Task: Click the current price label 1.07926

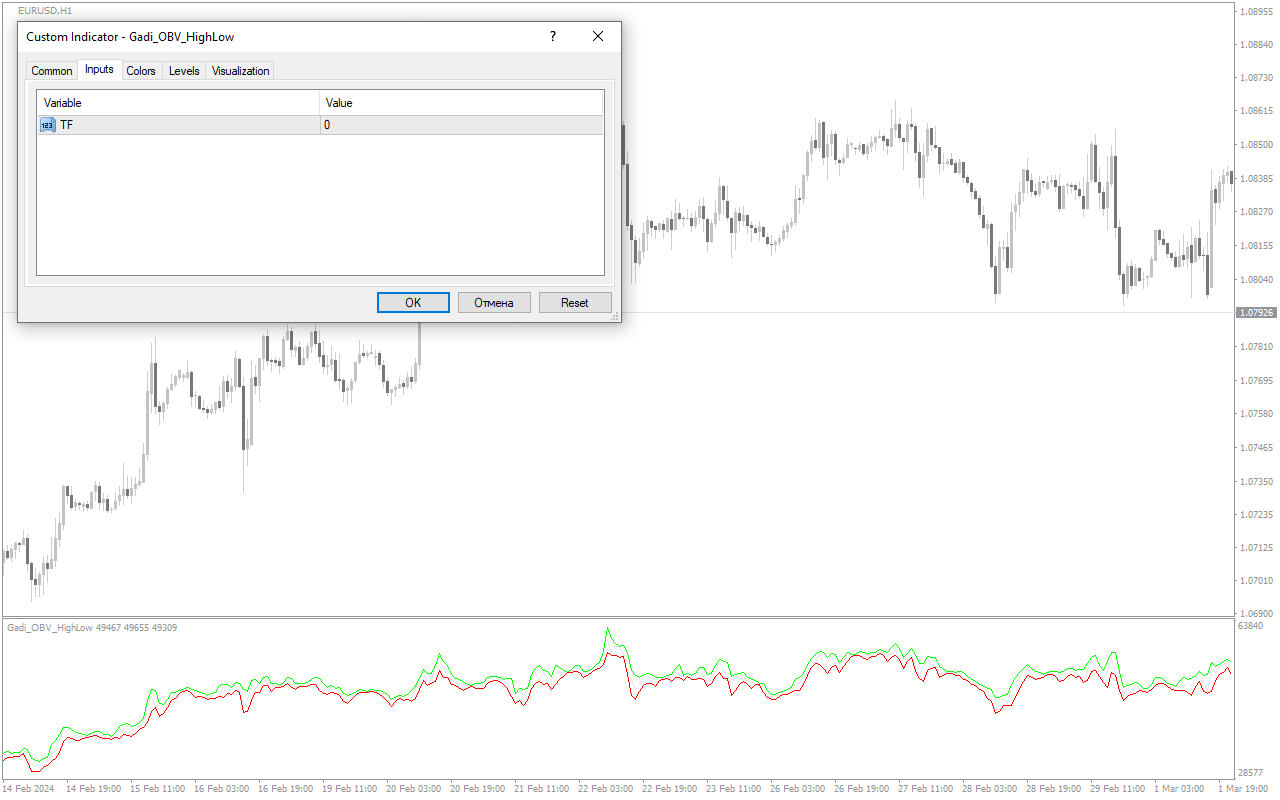Action: tap(1256, 313)
